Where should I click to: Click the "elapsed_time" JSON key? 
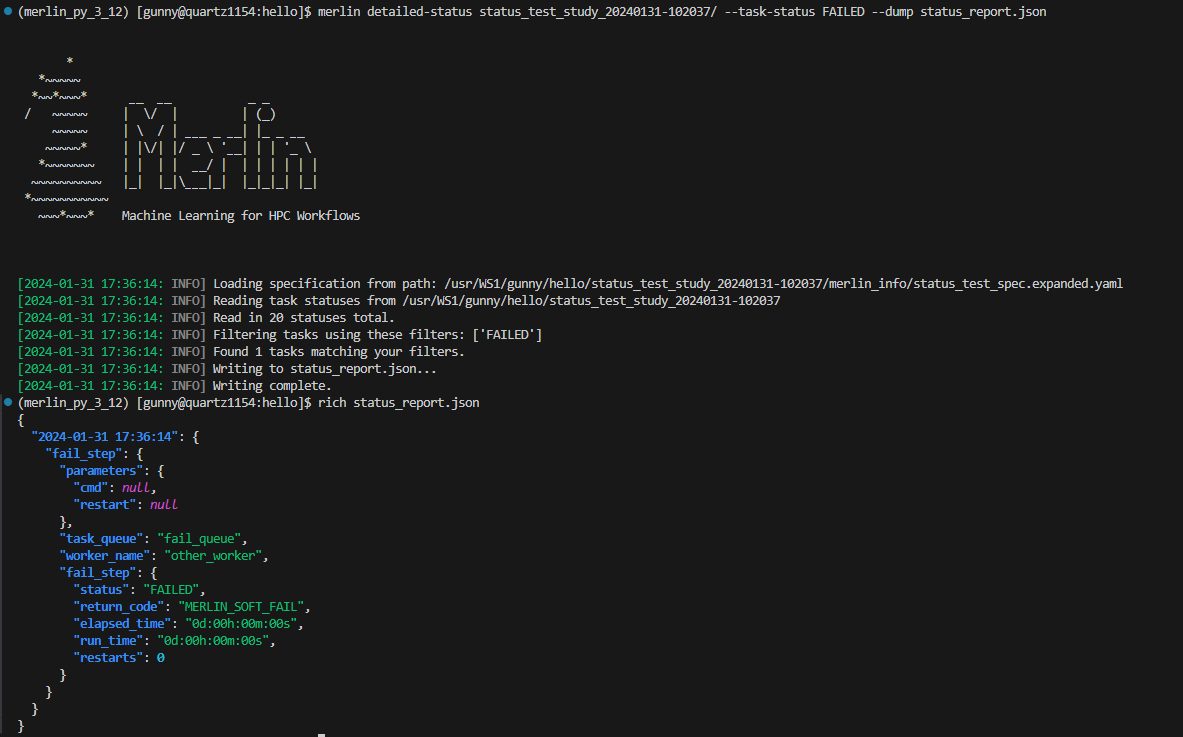[122, 624]
